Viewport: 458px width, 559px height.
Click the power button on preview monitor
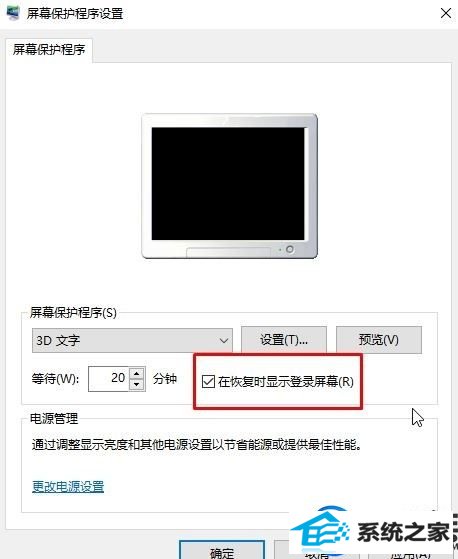point(290,249)
